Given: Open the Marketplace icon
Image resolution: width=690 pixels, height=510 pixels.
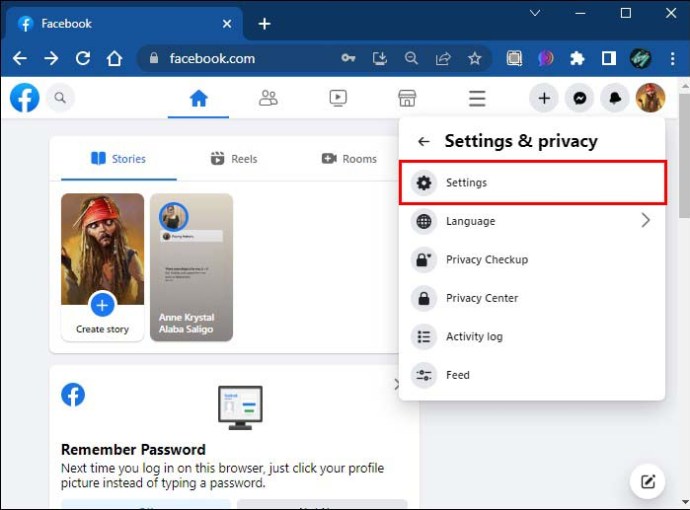Looking at the screenshot, I should pos(407,98).
